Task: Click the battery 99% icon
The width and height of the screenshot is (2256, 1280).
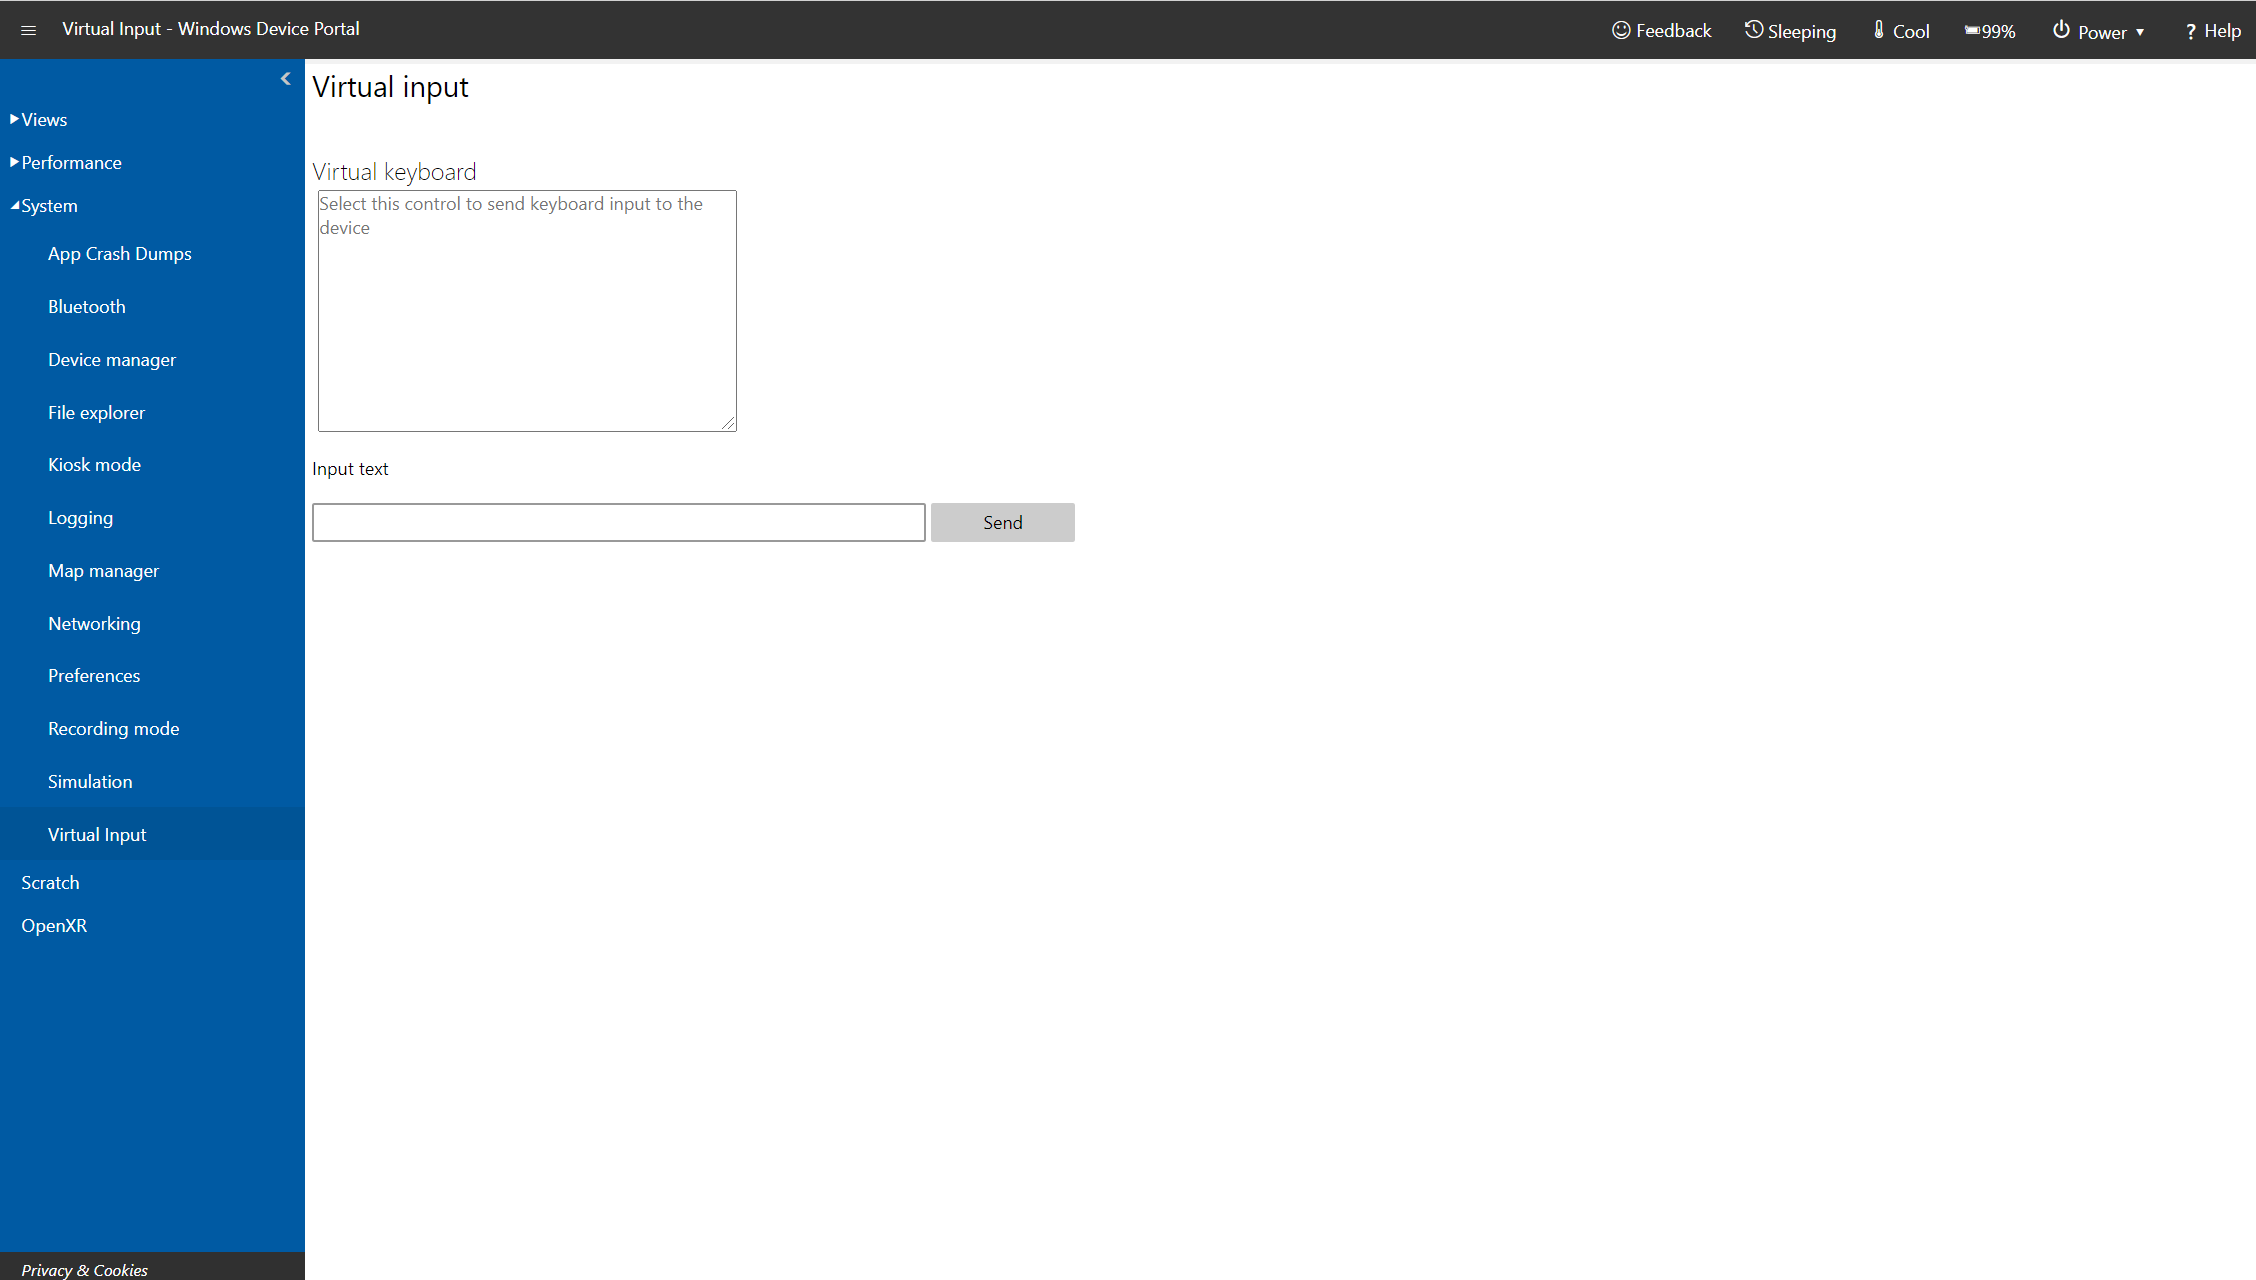Action: 1991,29
